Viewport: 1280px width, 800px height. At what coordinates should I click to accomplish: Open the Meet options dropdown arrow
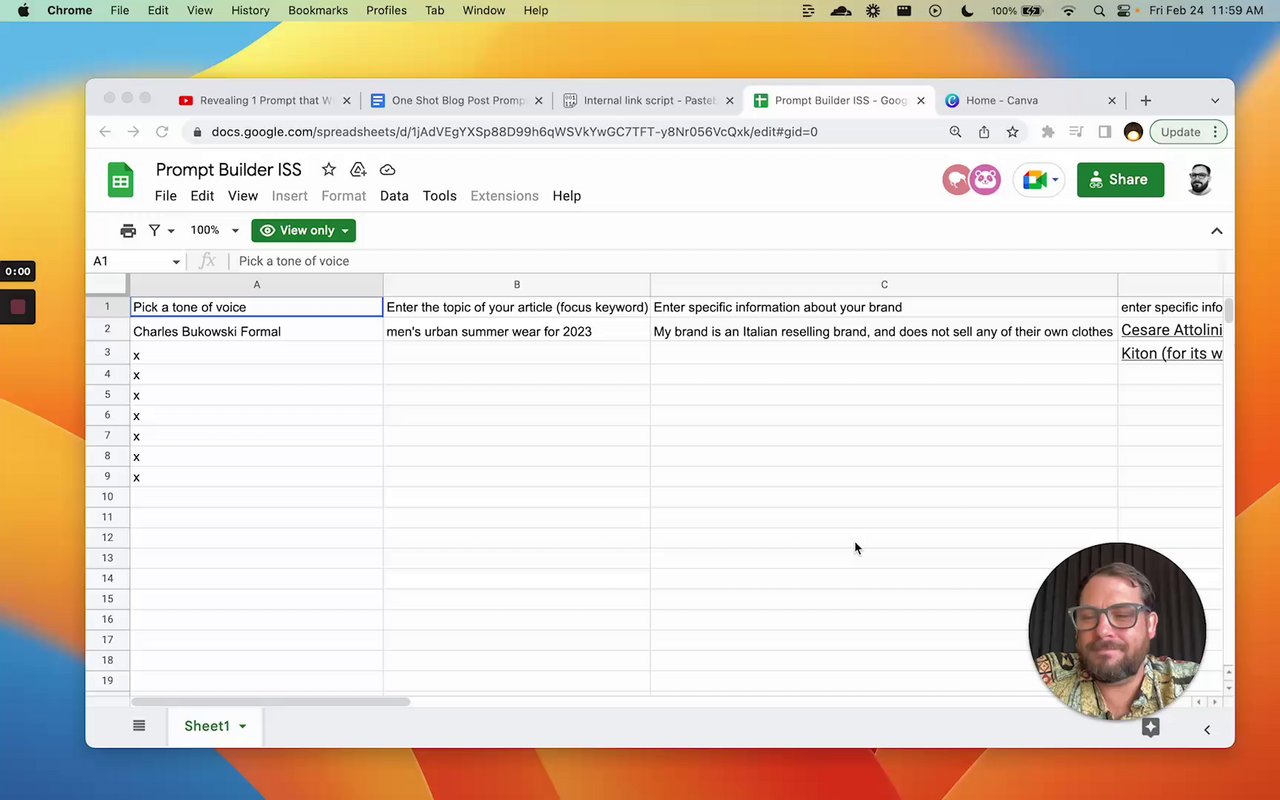point(1054,181)
